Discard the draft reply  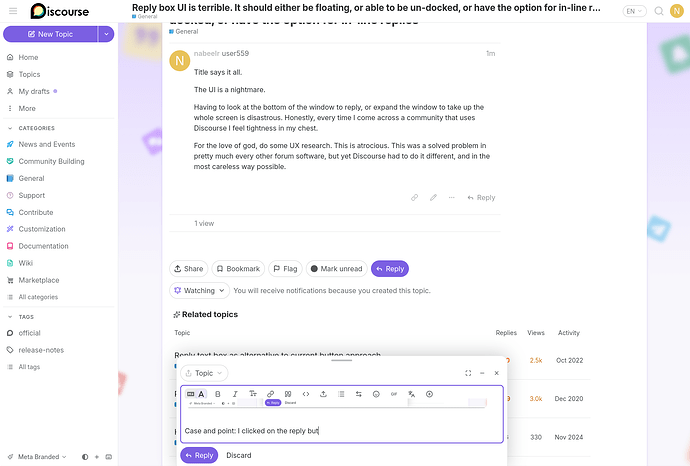pos(239,455)
